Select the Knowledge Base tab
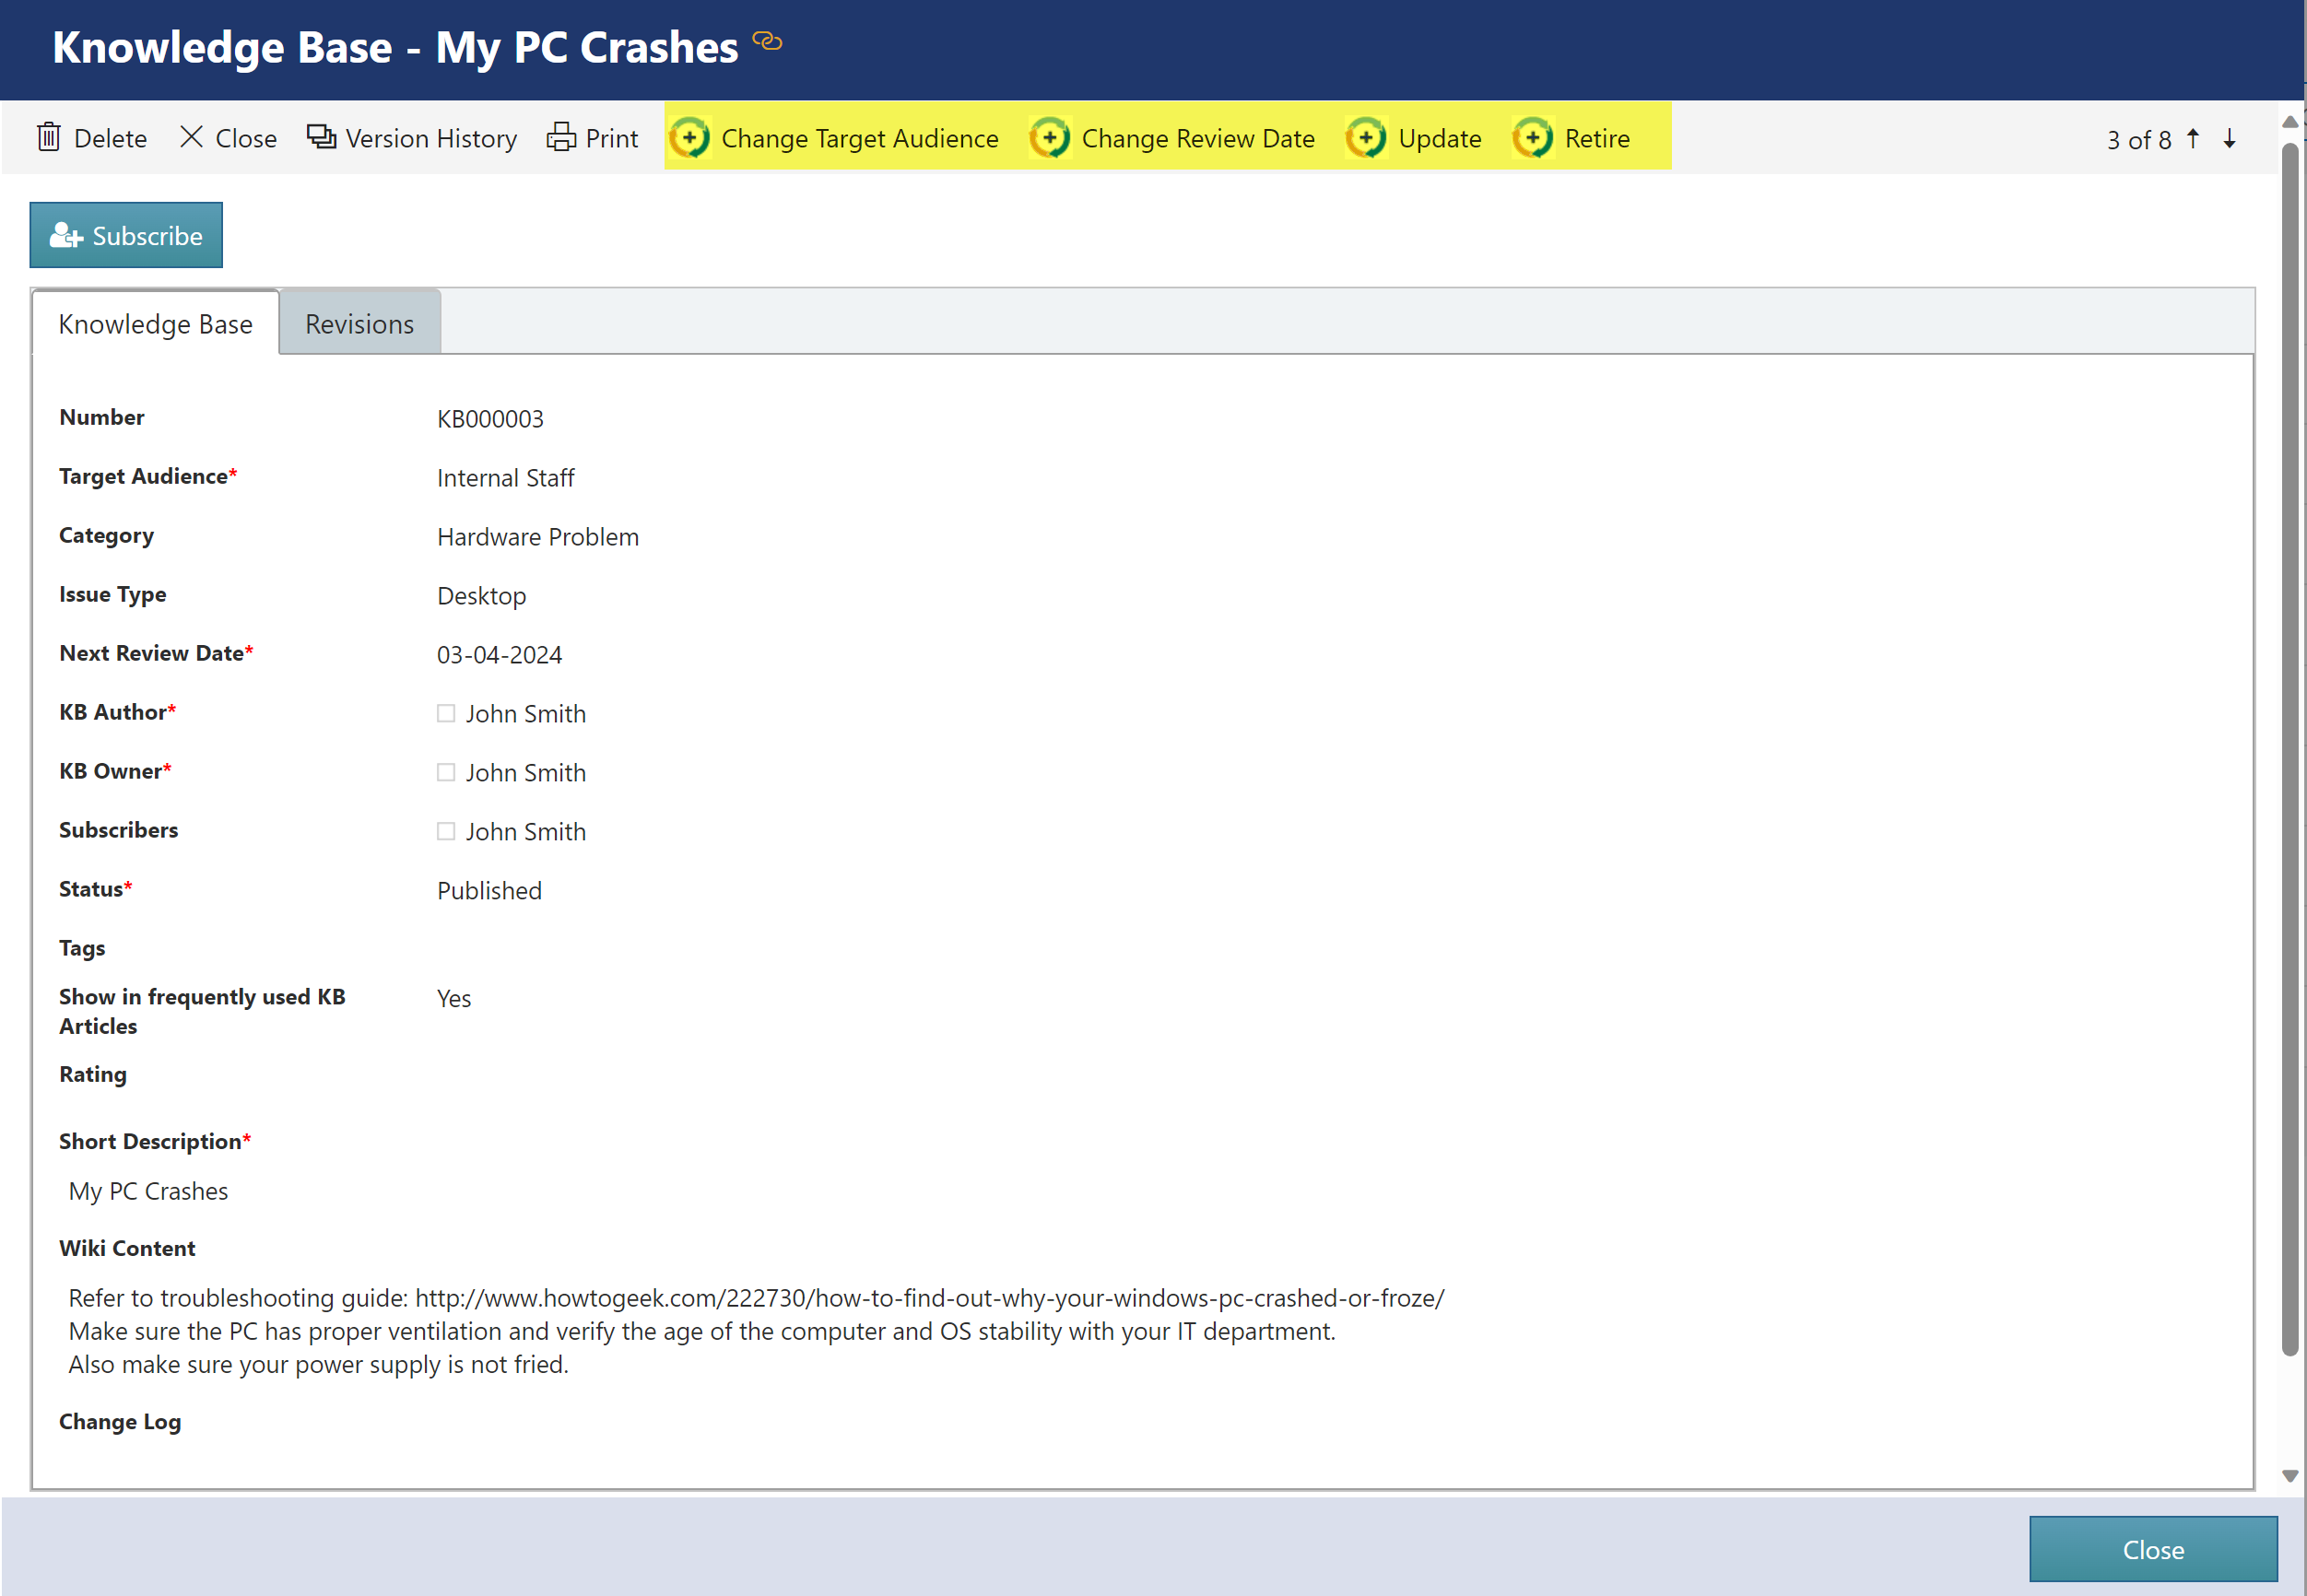 [x=155, y=324]
